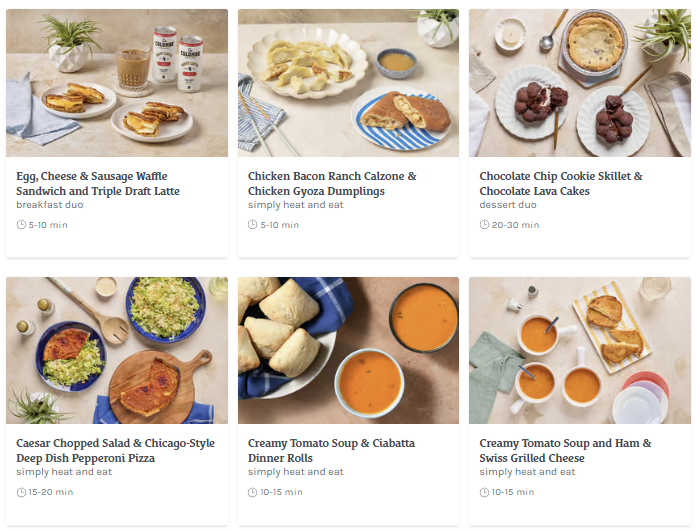Click clock icon on Chocolate Chip Cookie Skillet card
Image resolution: width=697 pixels, height=531 pixels.
pos(484,225)
